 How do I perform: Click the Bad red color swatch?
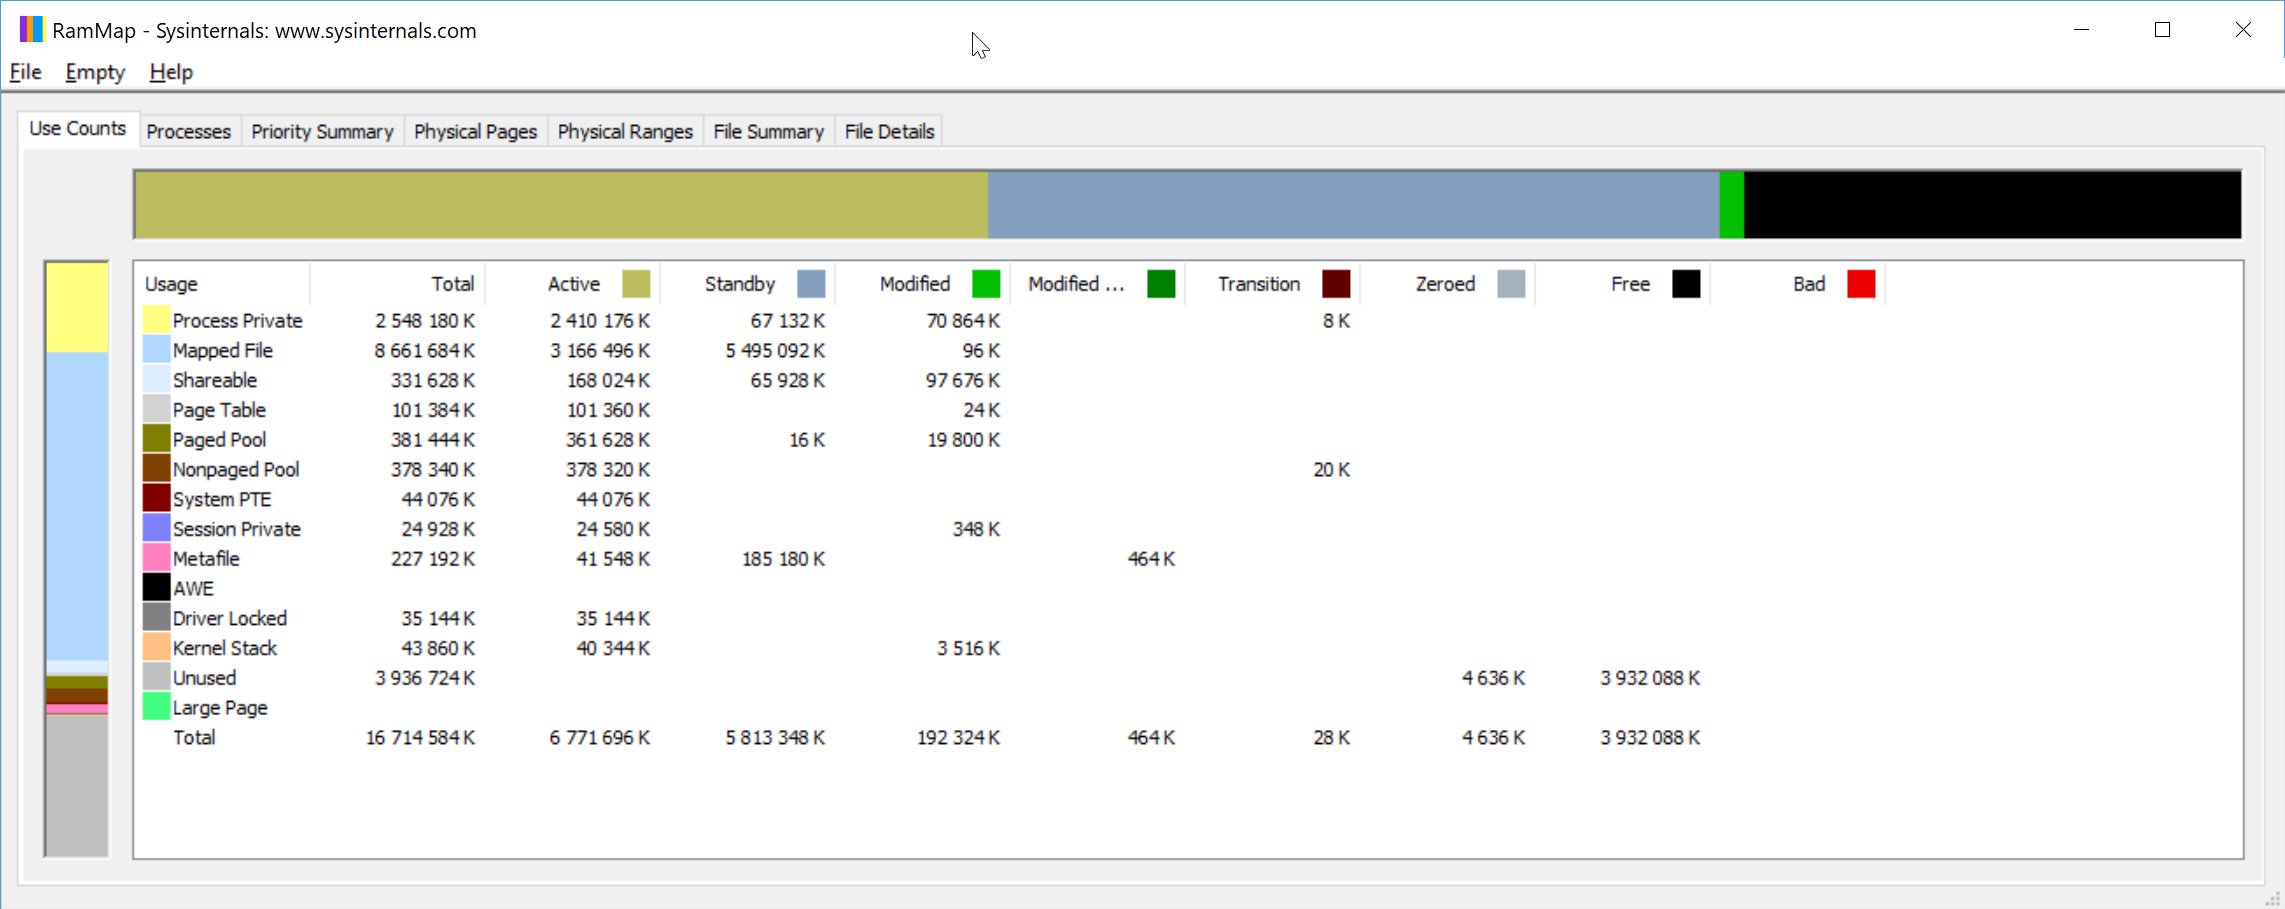pyautogui.click(x=1861, y=284)
